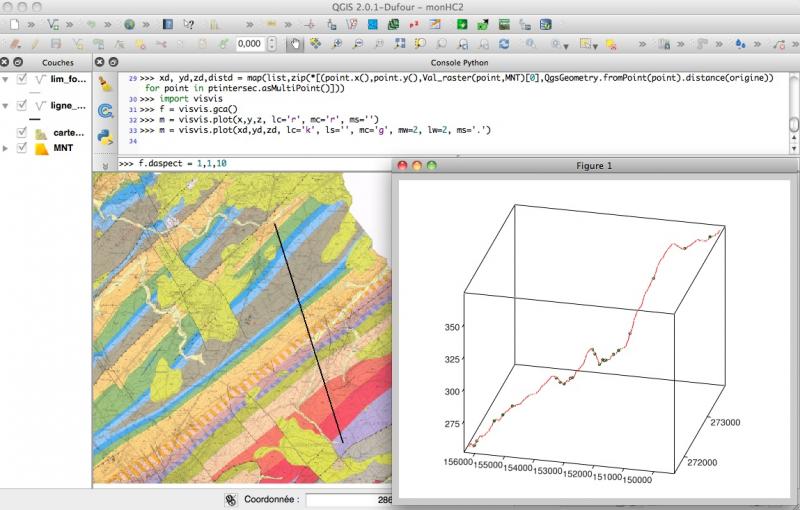Viewport: 800px width, 510px height.
Task: Toggle the mouse position extents icon in status bar
Action: point(229,499)
